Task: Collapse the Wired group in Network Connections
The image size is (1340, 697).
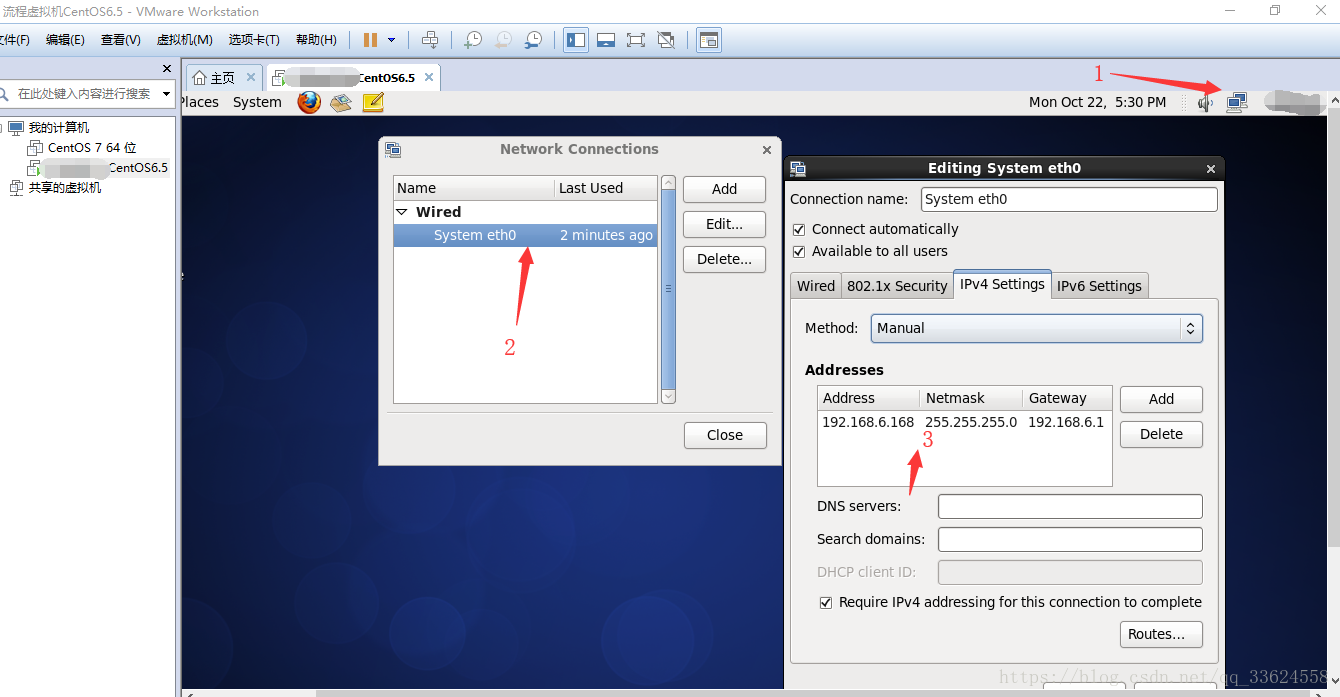Action: point(402,212)
